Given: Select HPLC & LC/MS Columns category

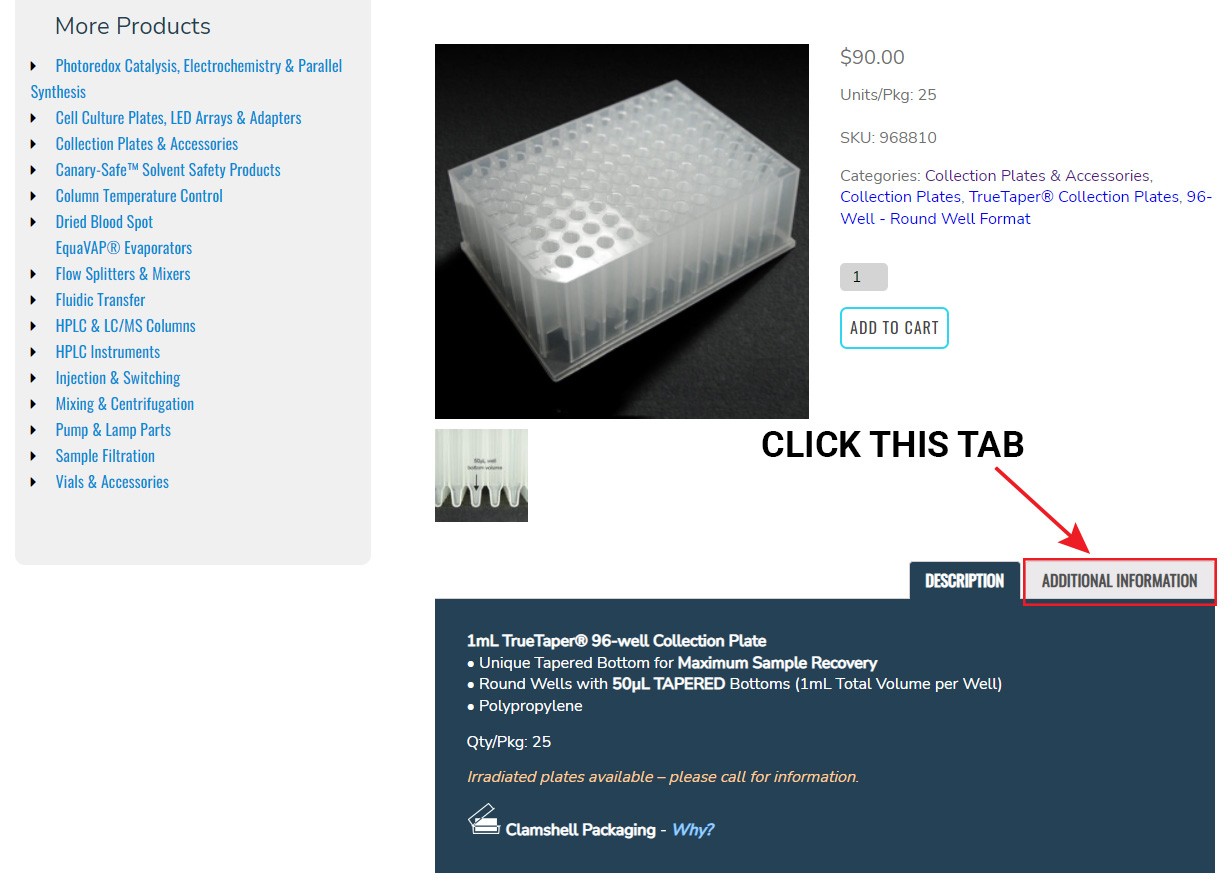Looking at the screenshot, I should [126, 326].
